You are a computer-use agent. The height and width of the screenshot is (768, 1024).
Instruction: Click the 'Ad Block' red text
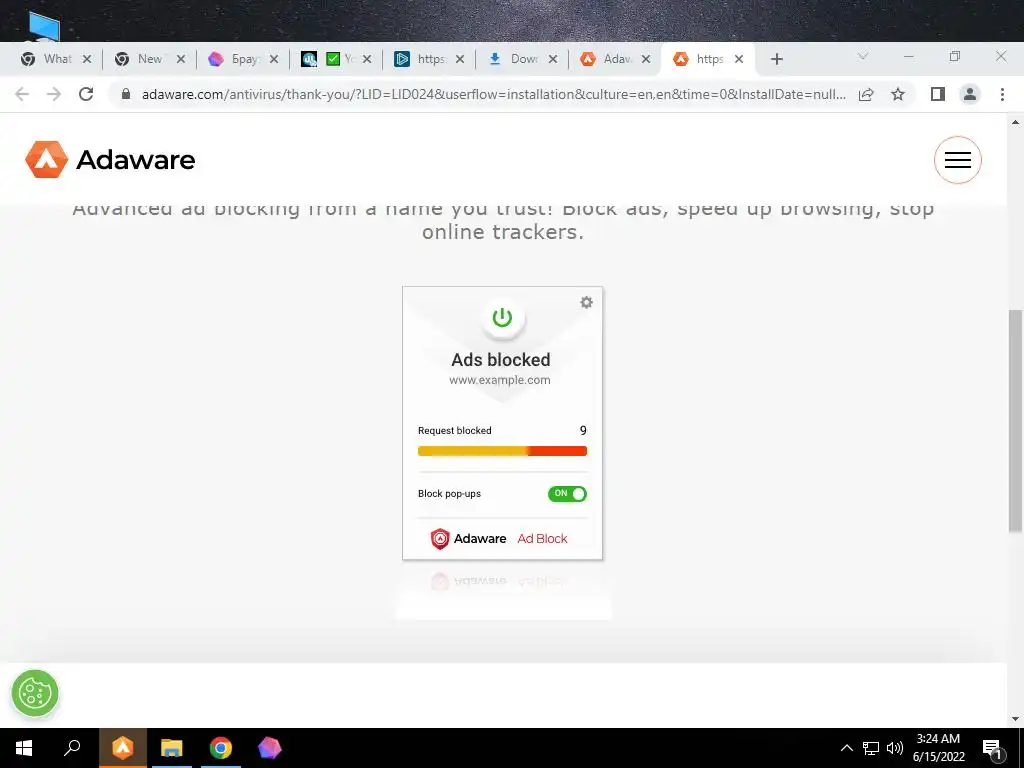(543, 539)
